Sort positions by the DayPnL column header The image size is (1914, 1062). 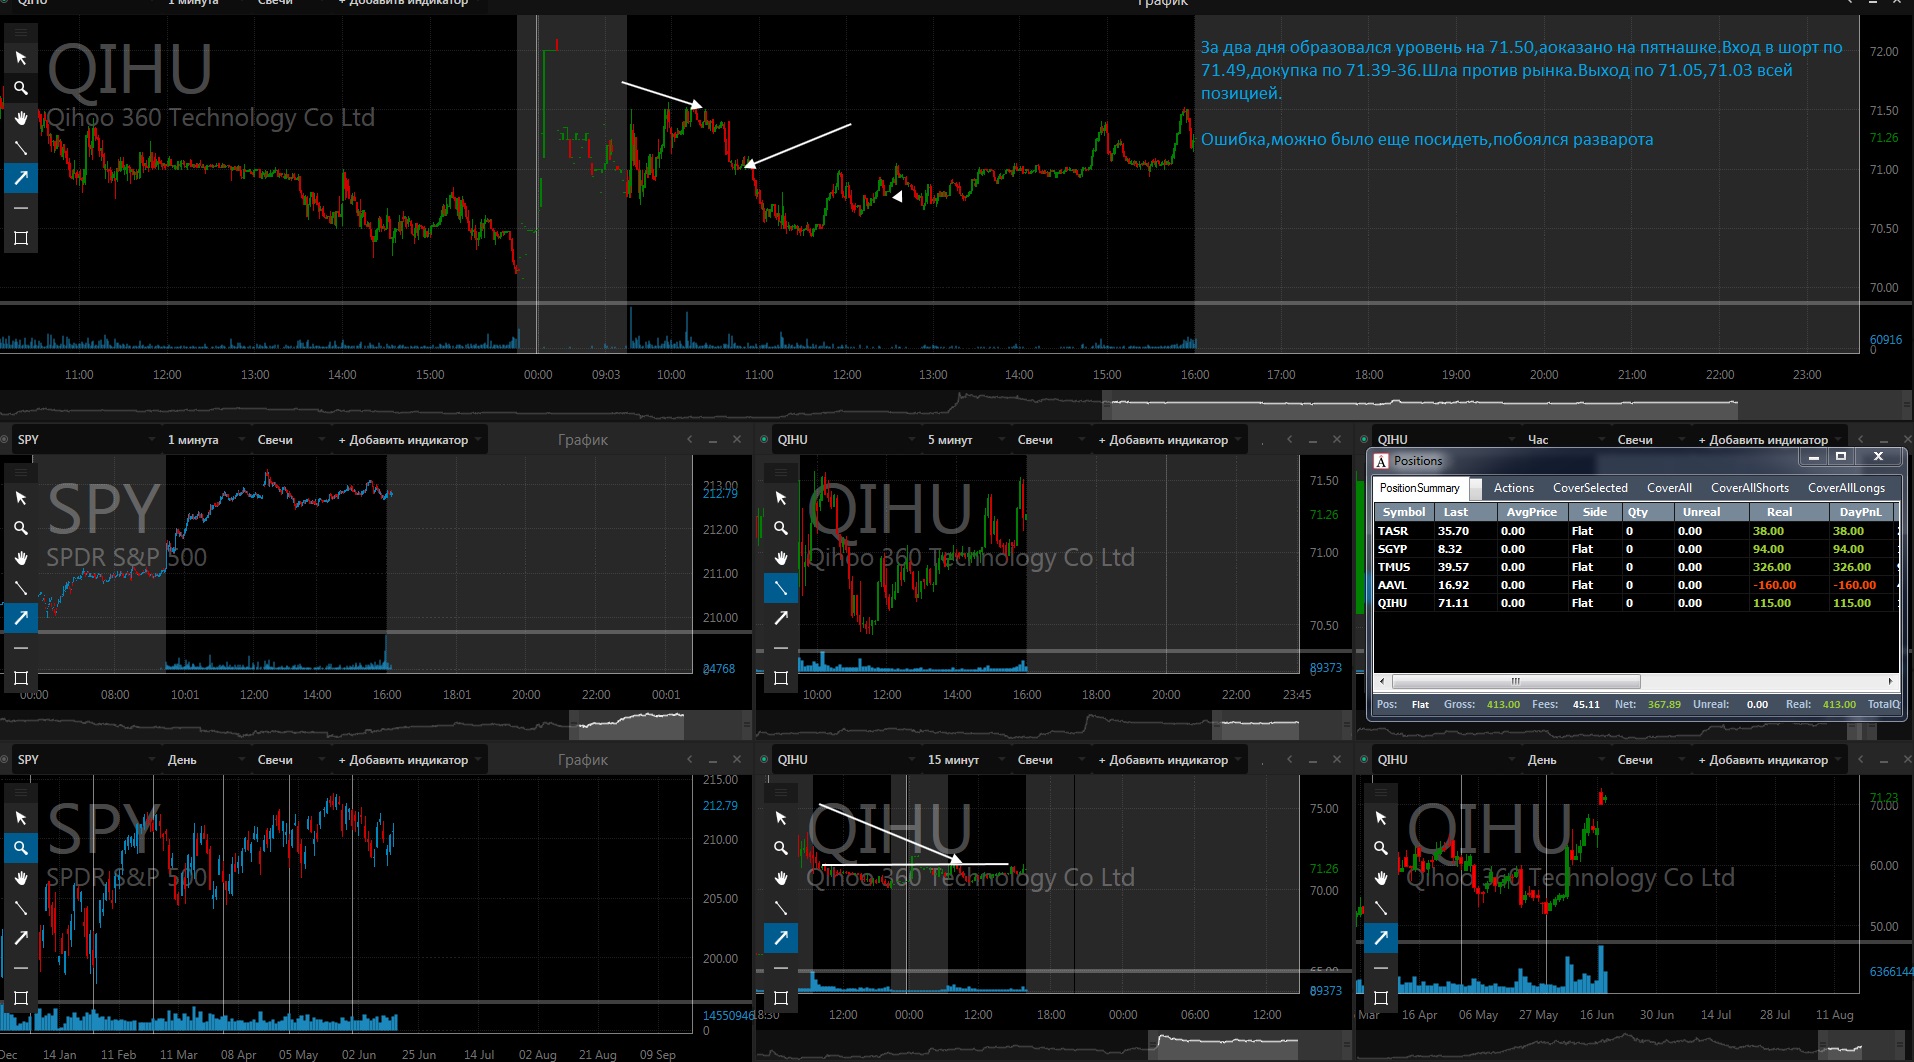1859,511
